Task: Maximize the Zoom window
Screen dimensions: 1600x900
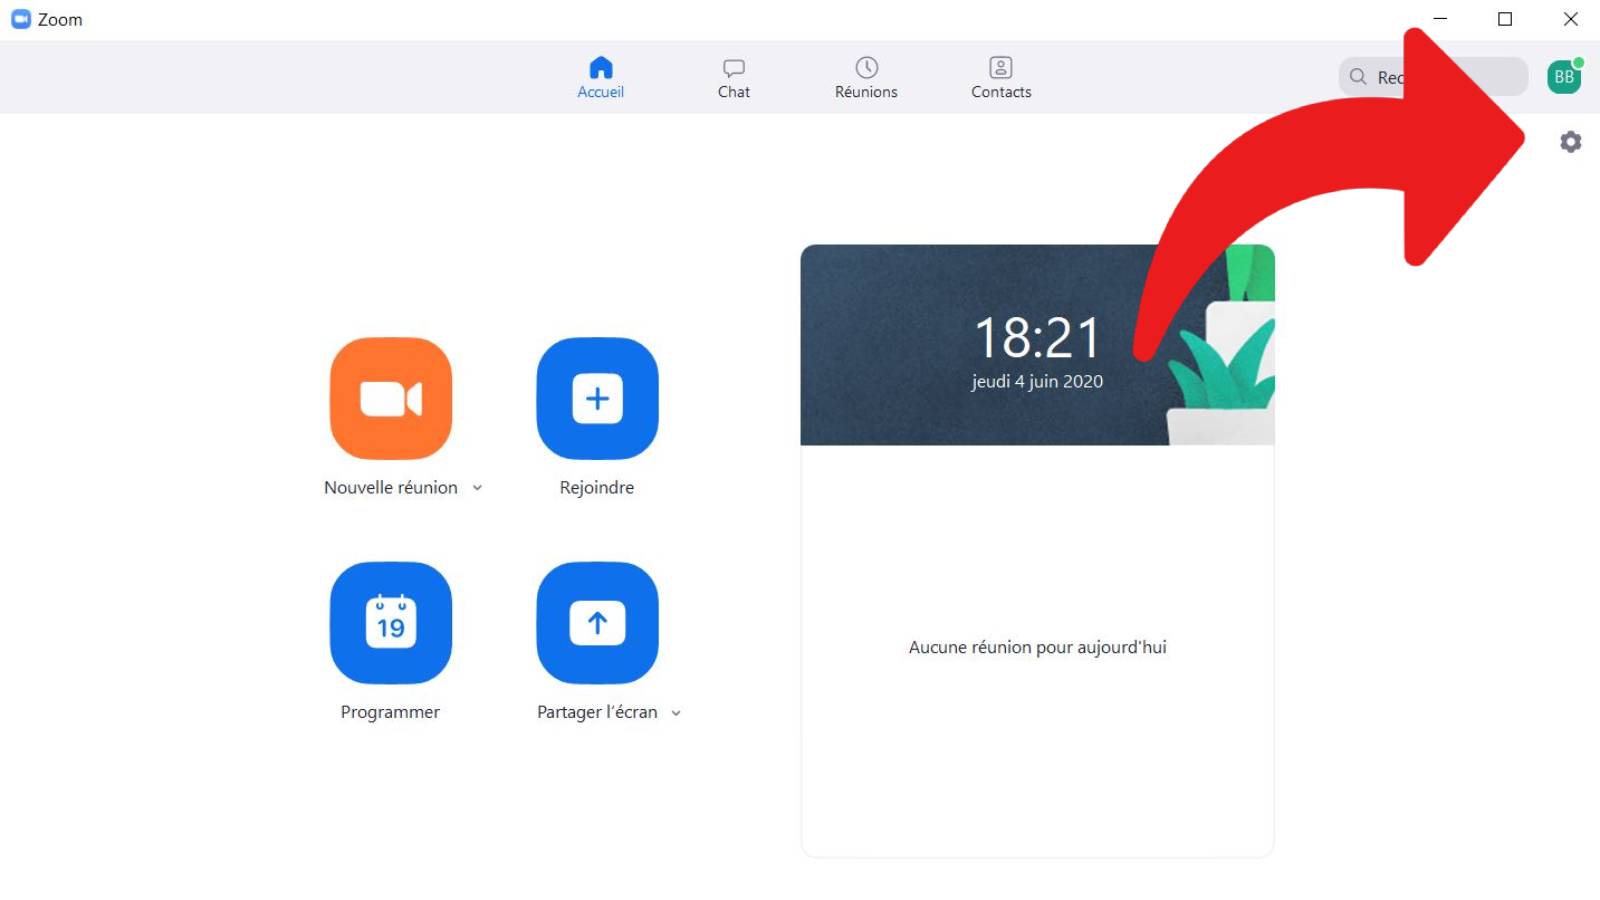Action: (x=1505, y=19)
